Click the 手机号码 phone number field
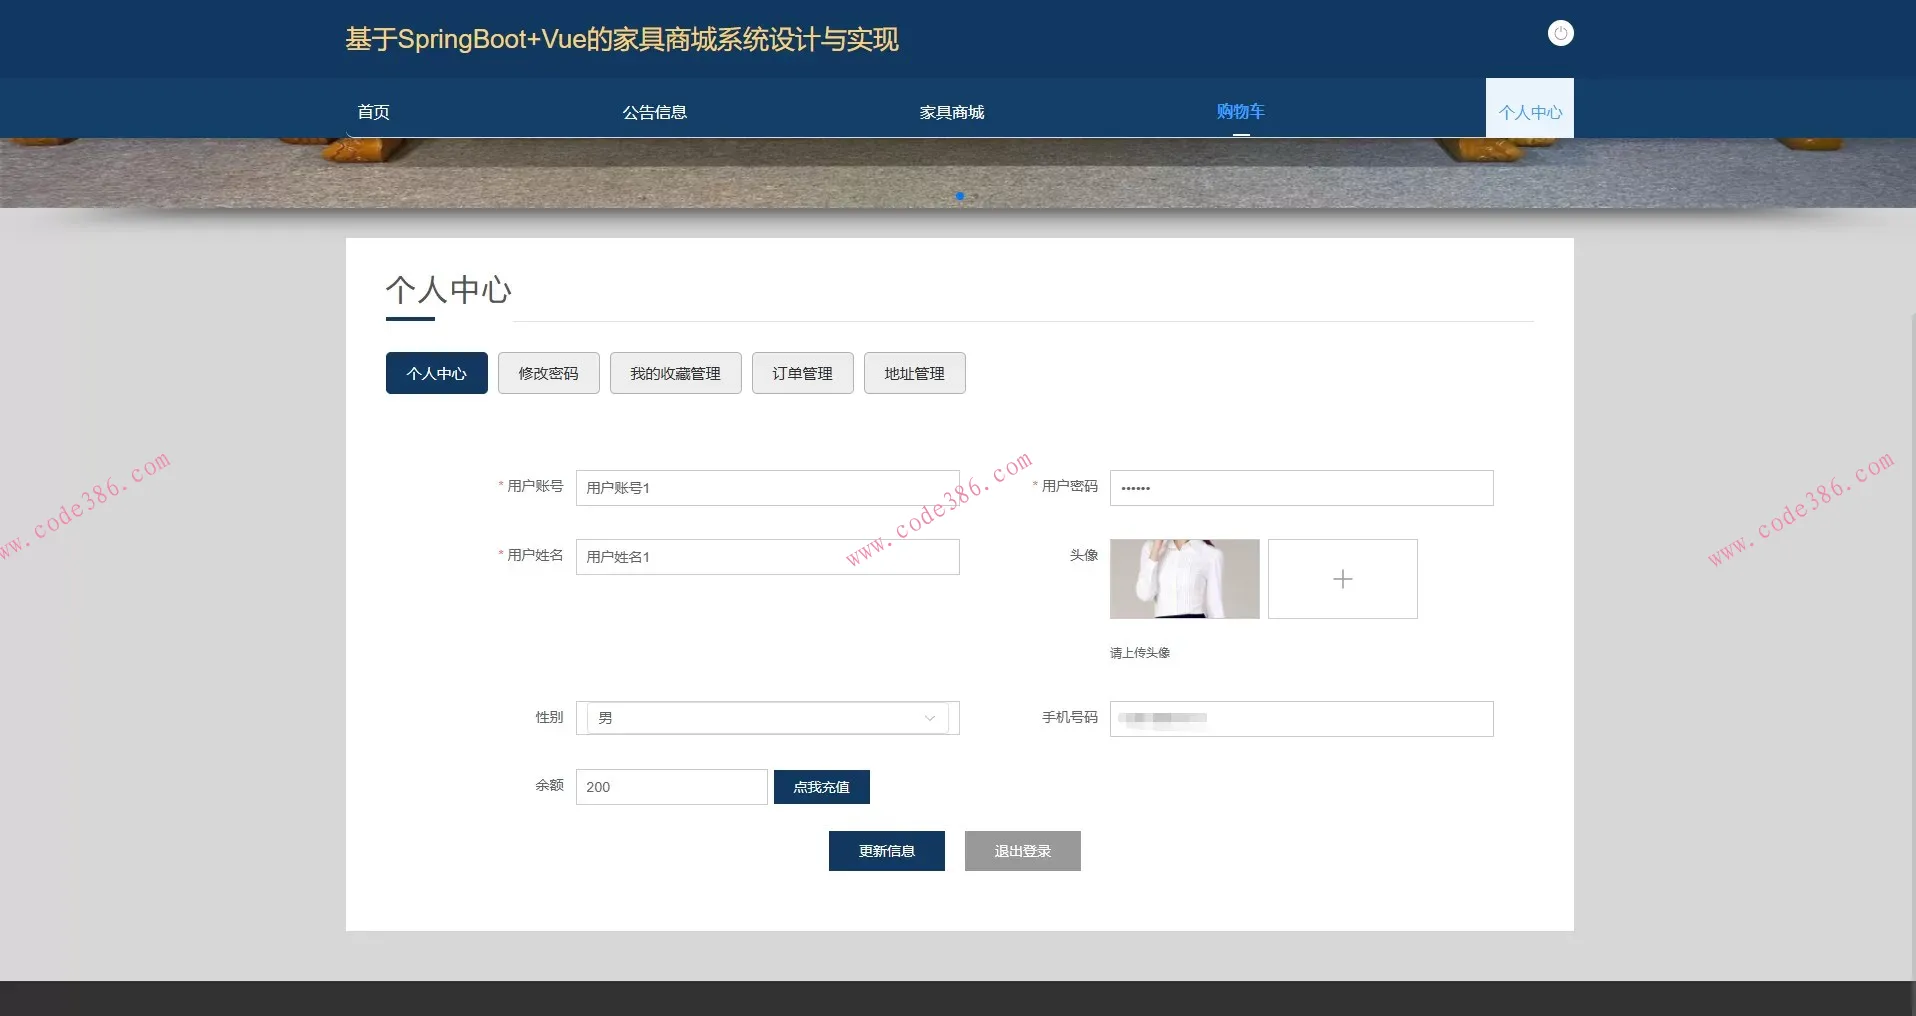This screenshot has height=1016, width=1916. (x=1299, y=718)
